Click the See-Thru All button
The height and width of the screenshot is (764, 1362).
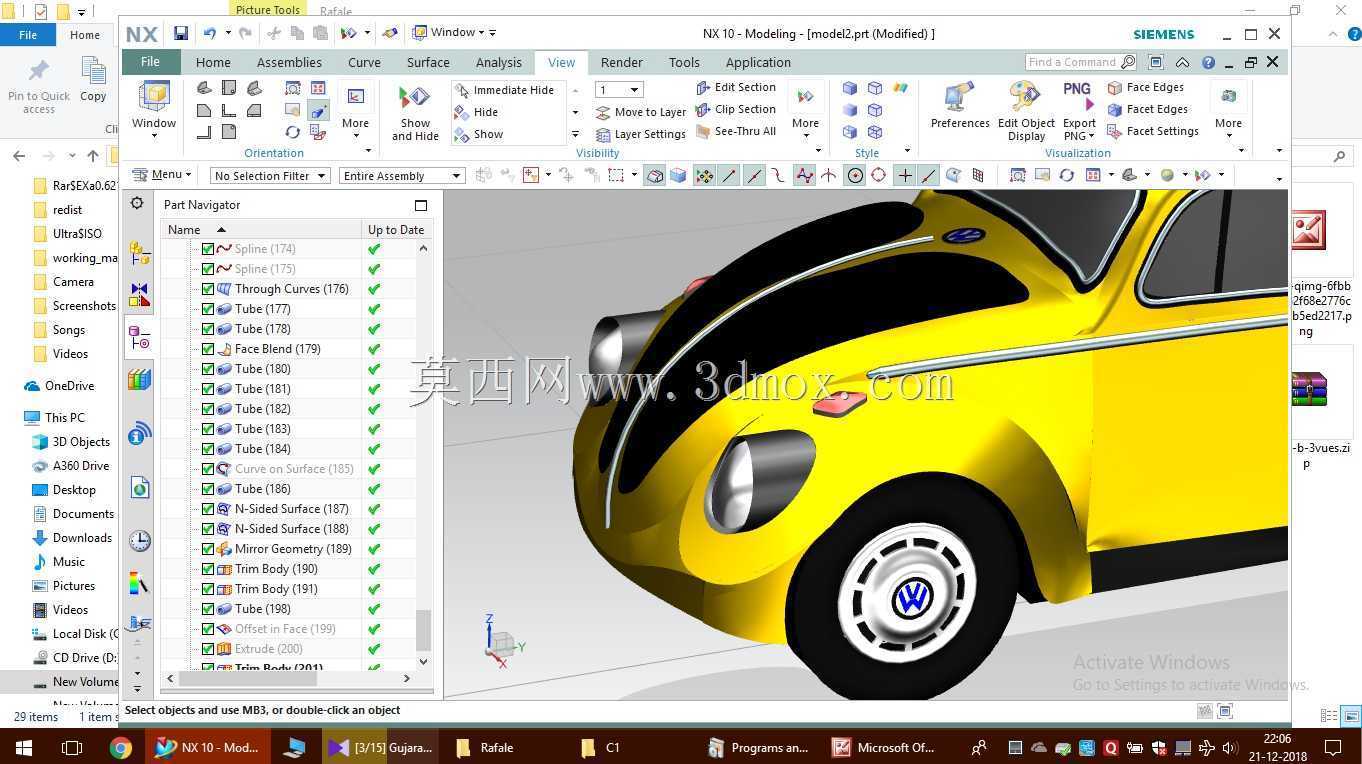736,131
